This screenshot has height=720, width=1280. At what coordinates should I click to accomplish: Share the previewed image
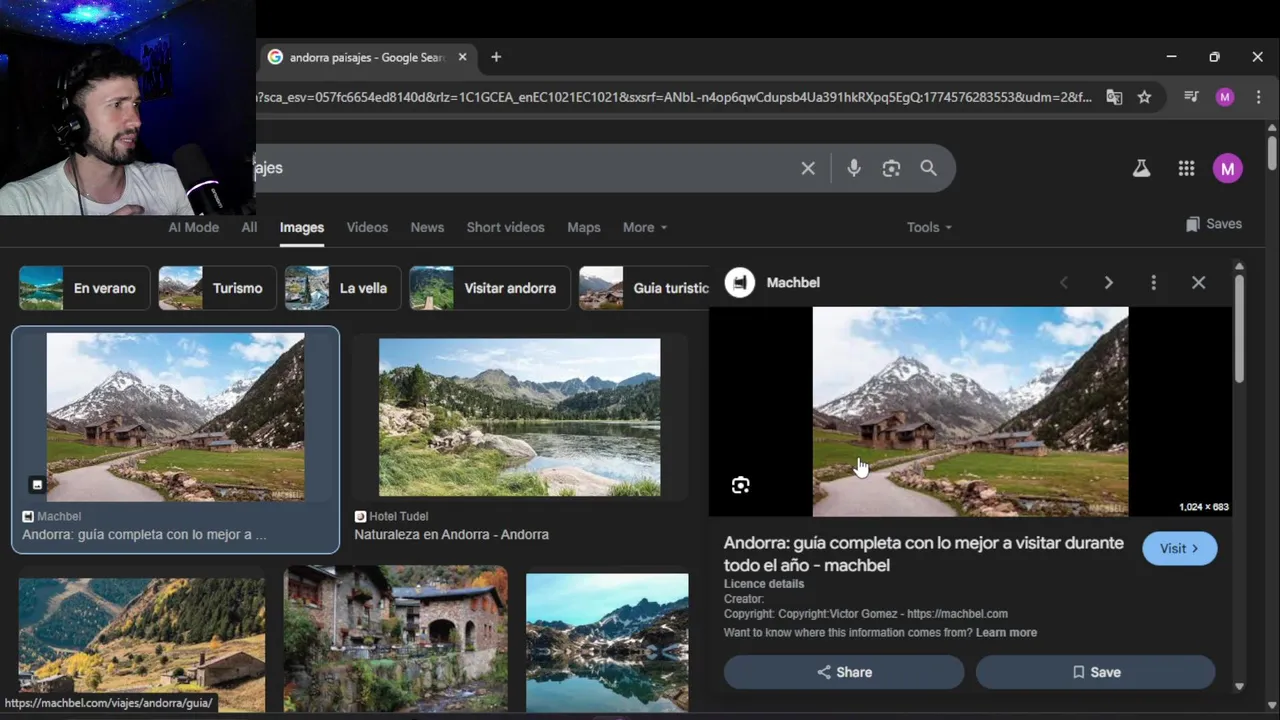tap(844, 672)
